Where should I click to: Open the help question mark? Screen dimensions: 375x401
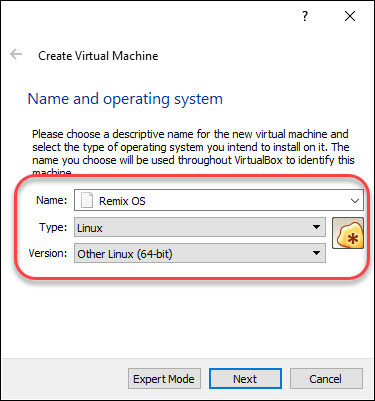[305, 16]
